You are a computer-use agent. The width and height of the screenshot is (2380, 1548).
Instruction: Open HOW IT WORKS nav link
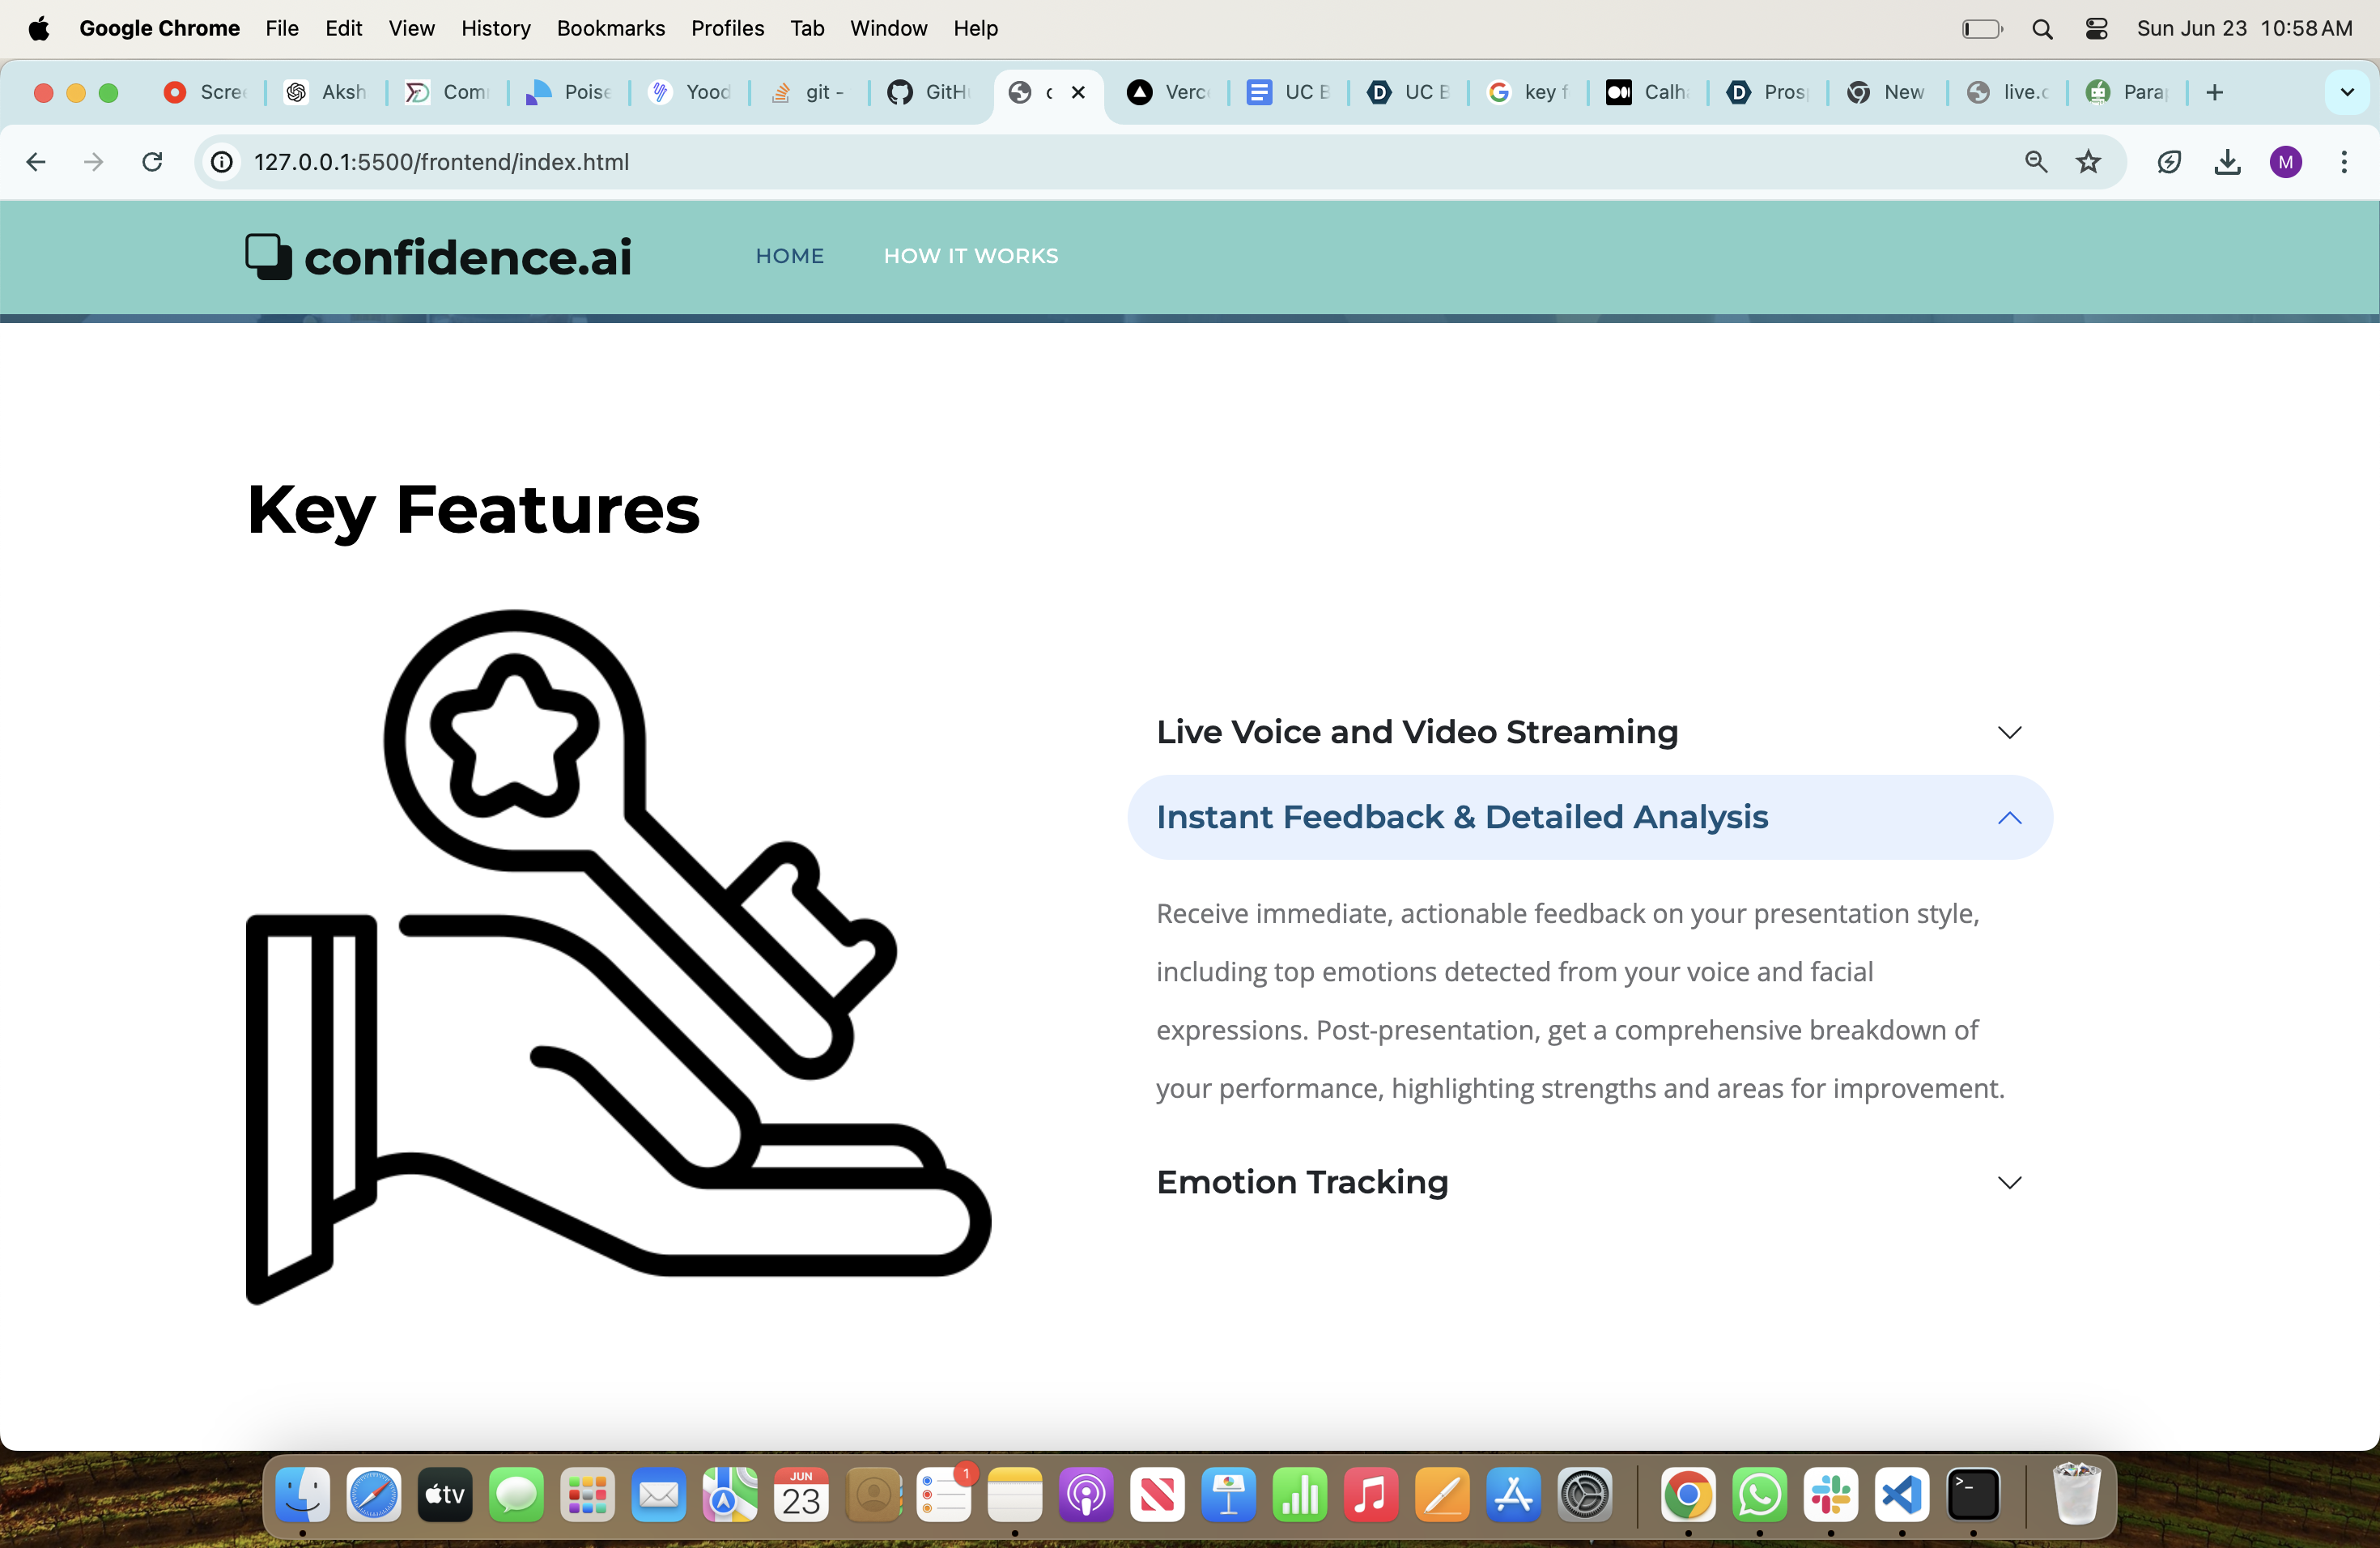pyautogui.click(x=970, y=256)
